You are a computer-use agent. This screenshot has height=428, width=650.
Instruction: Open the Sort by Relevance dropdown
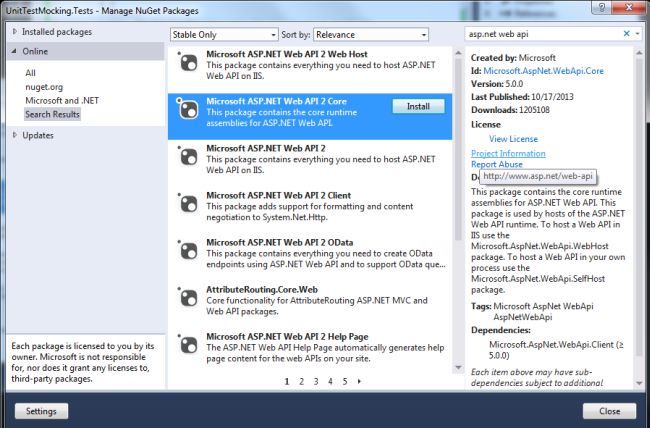(x=371, y=34)
